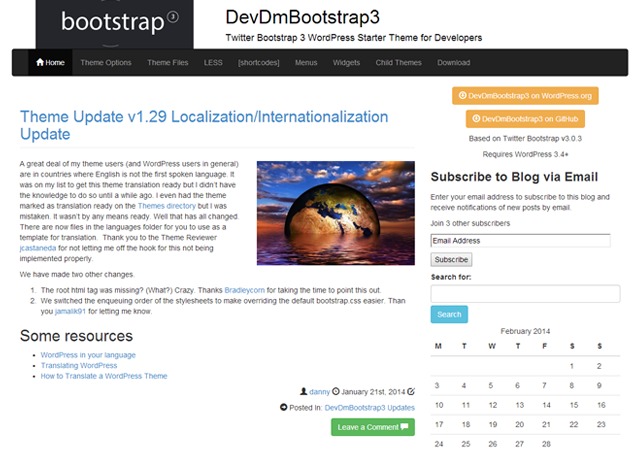Open the jamalik91 link
The image size is (640, 450).
point(70,311)
